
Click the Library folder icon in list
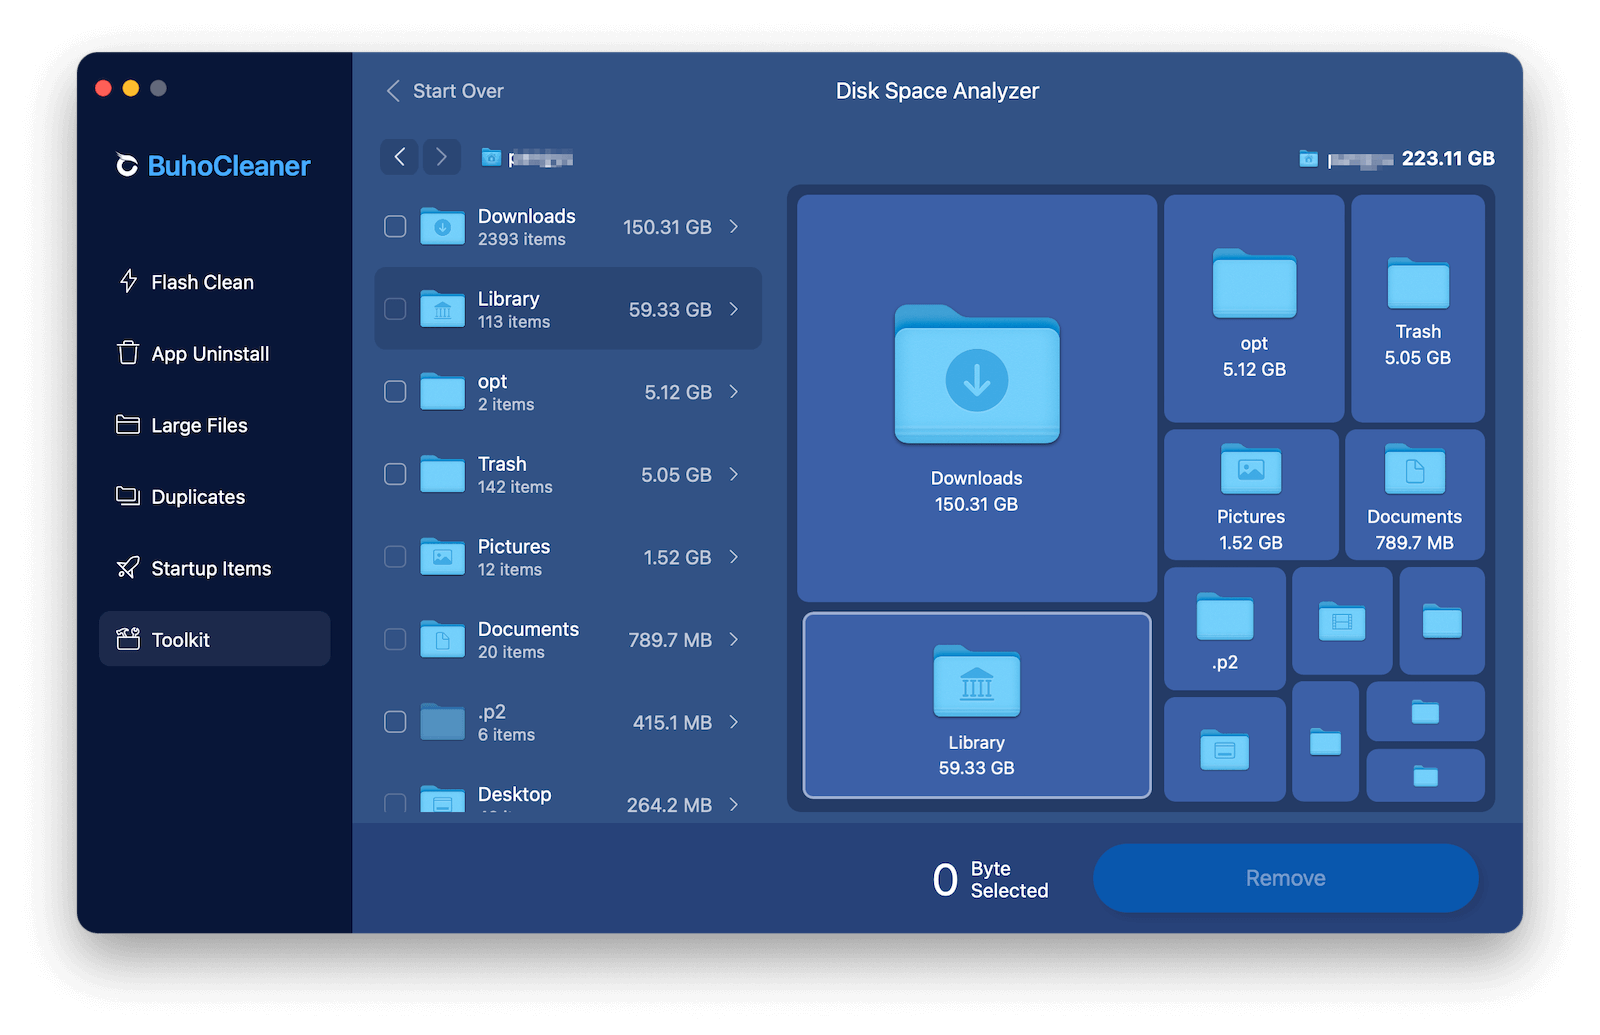(442, 309)
